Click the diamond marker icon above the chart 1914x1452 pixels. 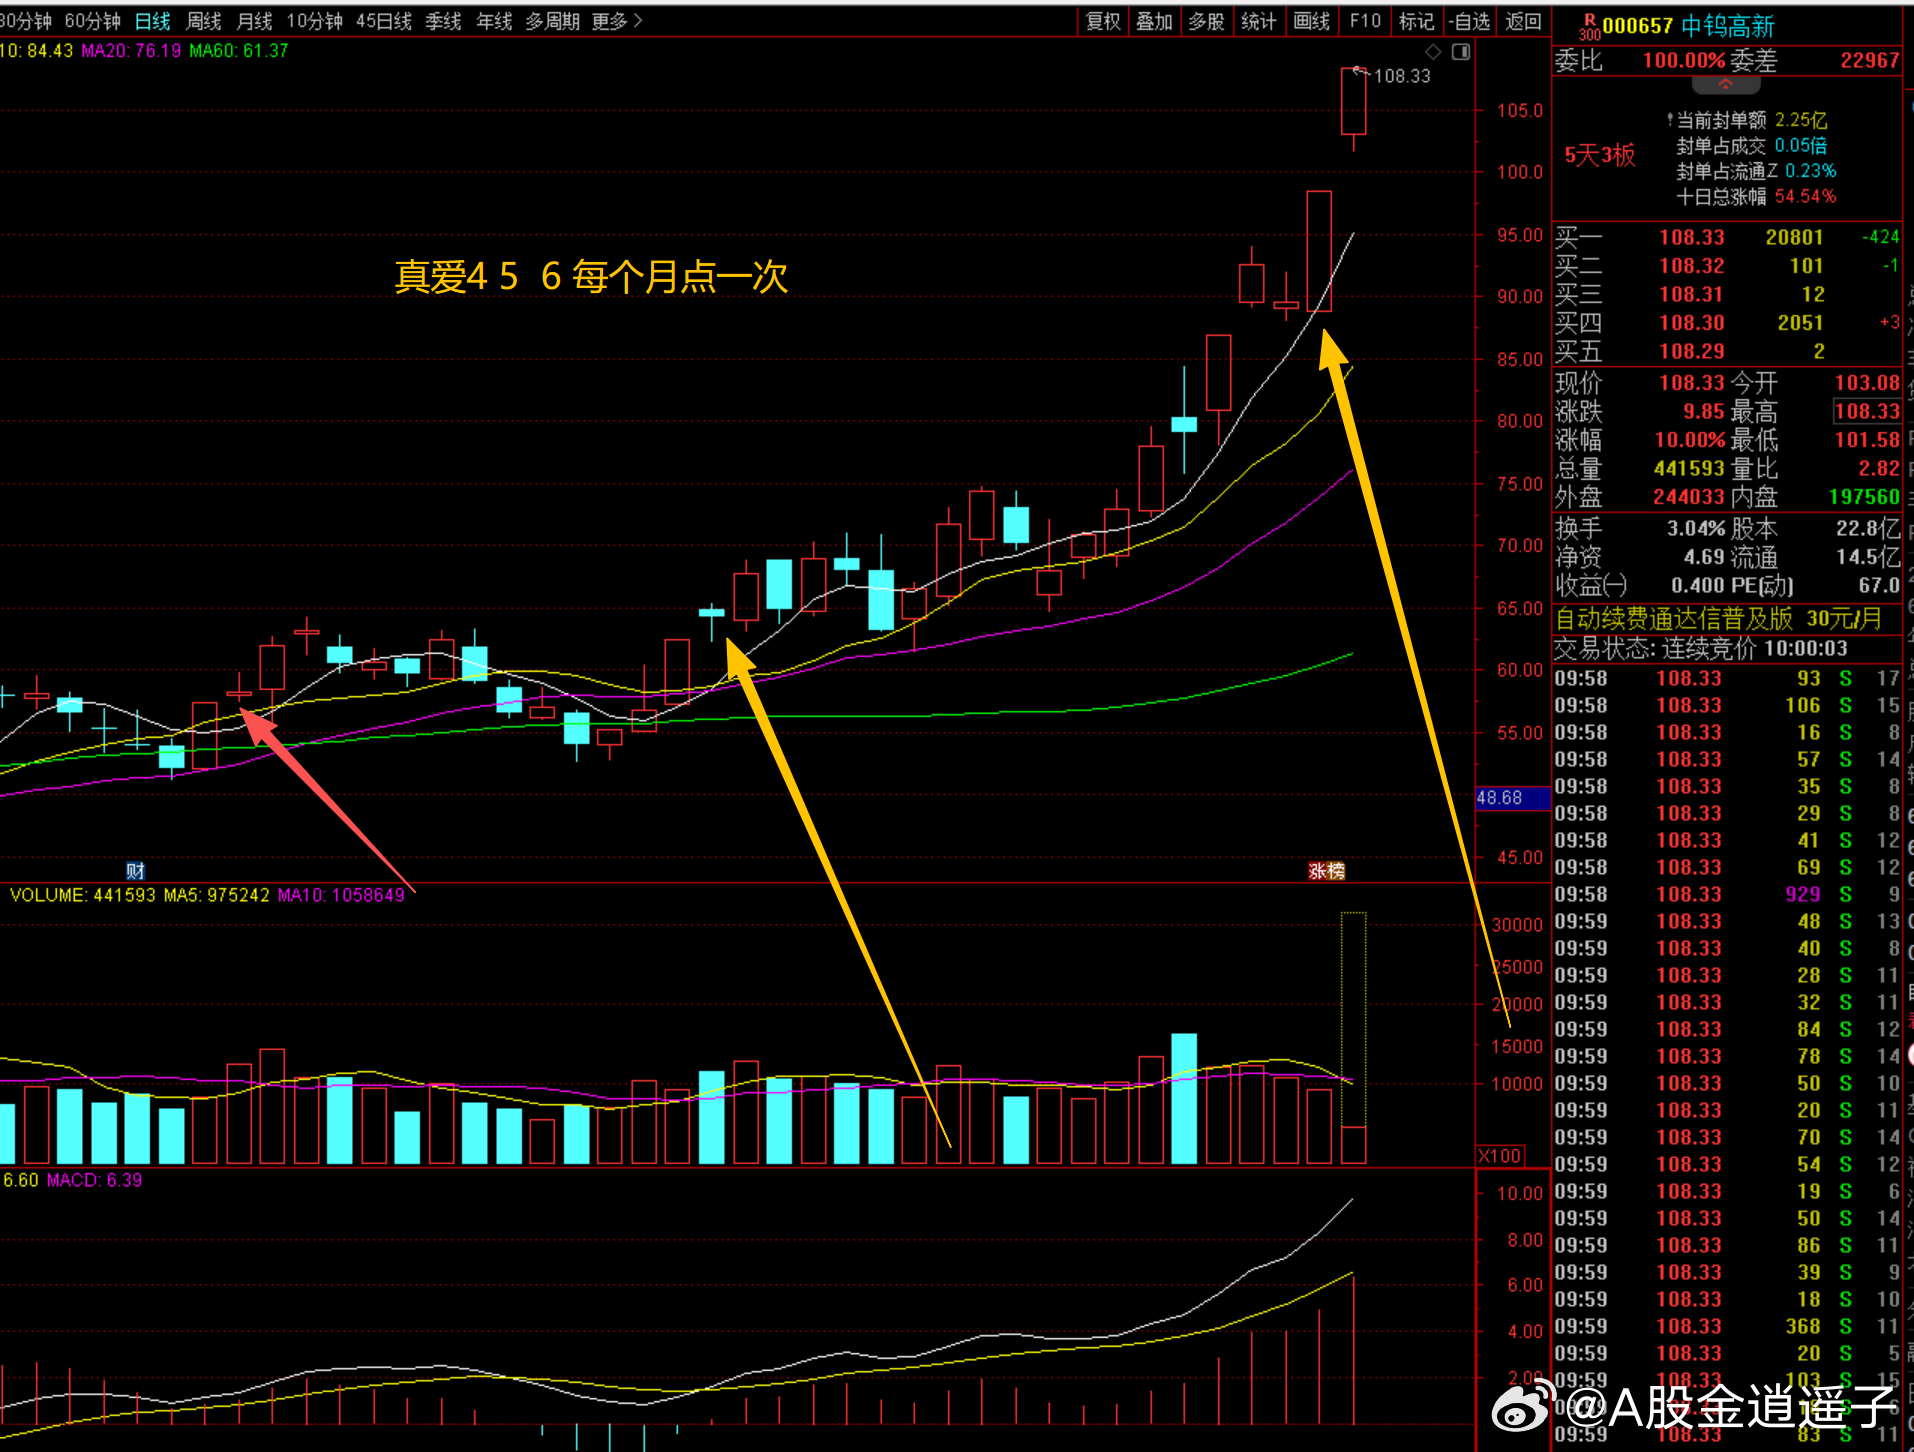pos(1433,51)
